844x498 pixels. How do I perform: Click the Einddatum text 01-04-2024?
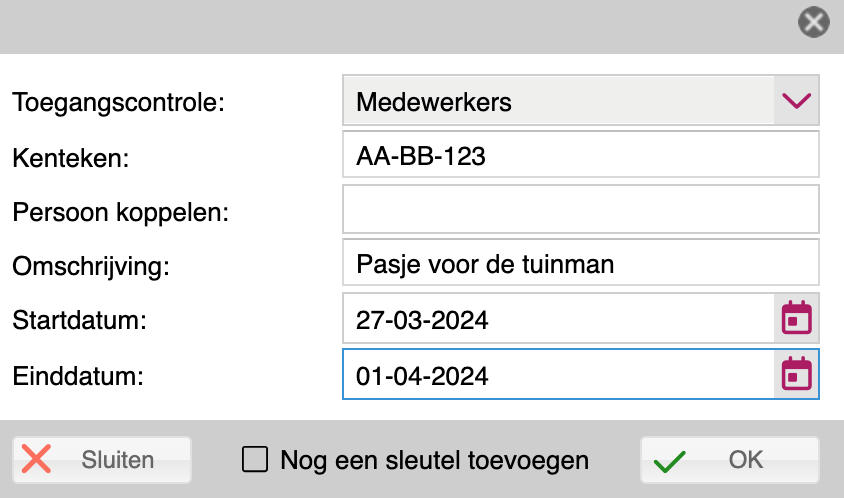tap(422, 376)
